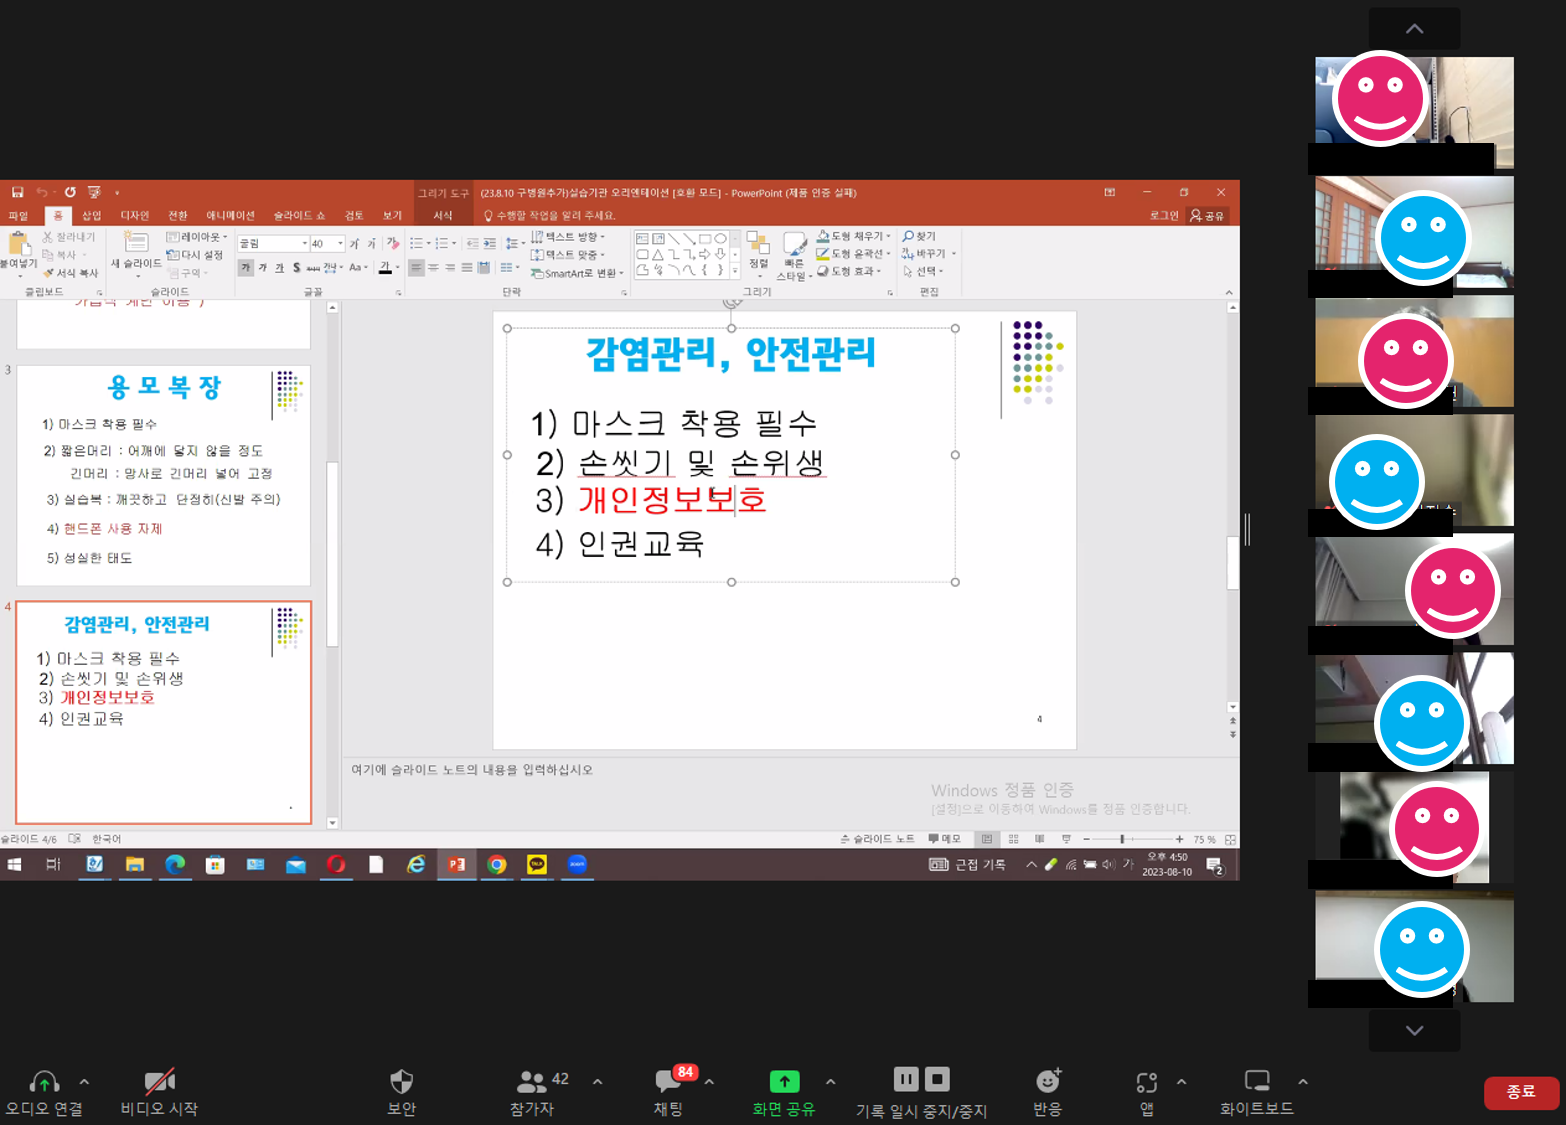Switch to Insert (삽입) ribbon tab

92,216
